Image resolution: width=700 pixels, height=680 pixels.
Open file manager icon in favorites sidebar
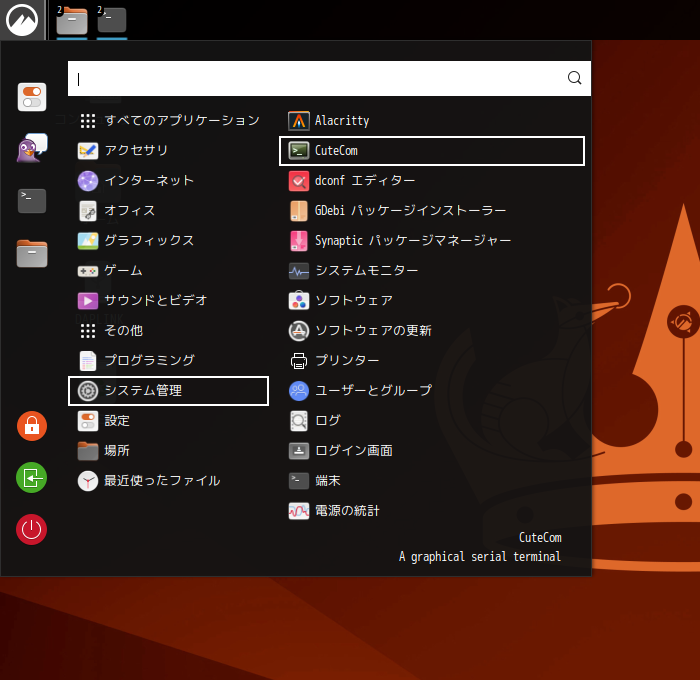click(x=32, y=253)
